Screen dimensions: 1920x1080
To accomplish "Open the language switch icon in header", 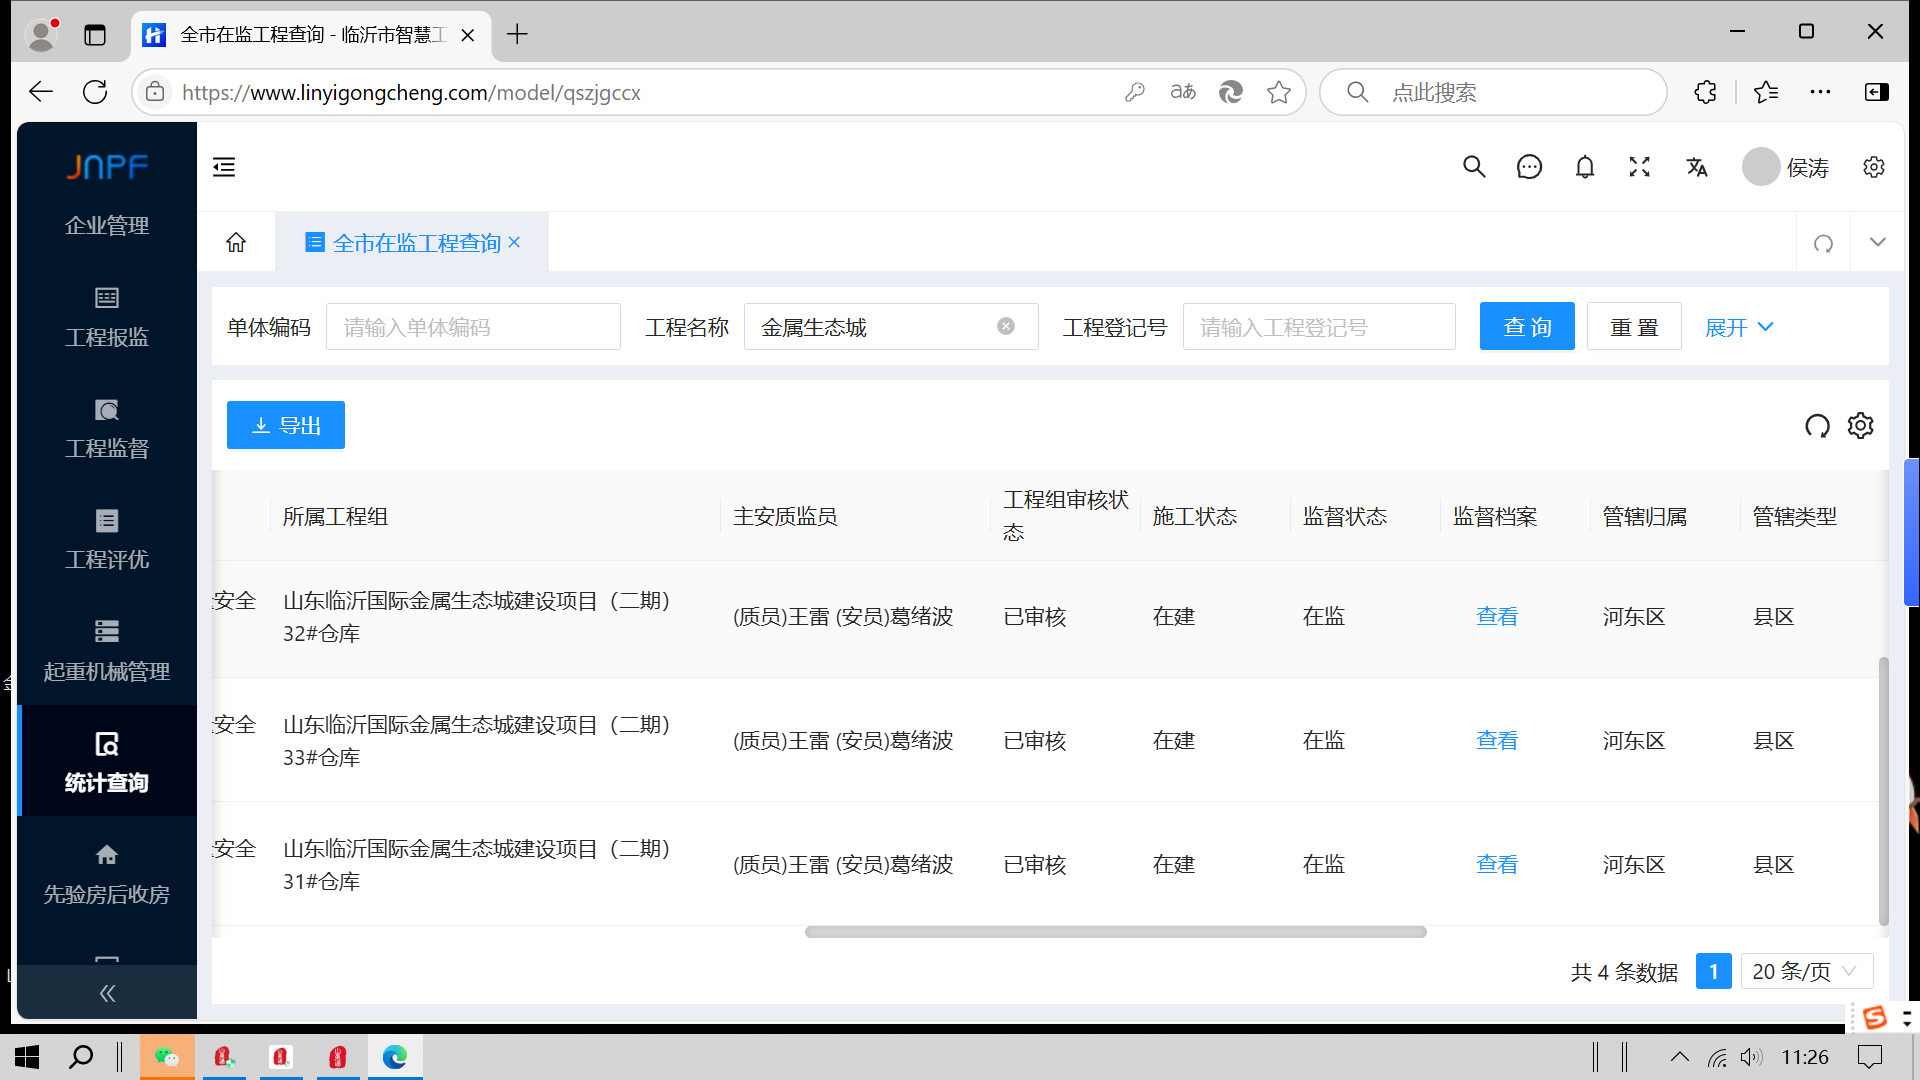I will click(x=1697, y=167).
